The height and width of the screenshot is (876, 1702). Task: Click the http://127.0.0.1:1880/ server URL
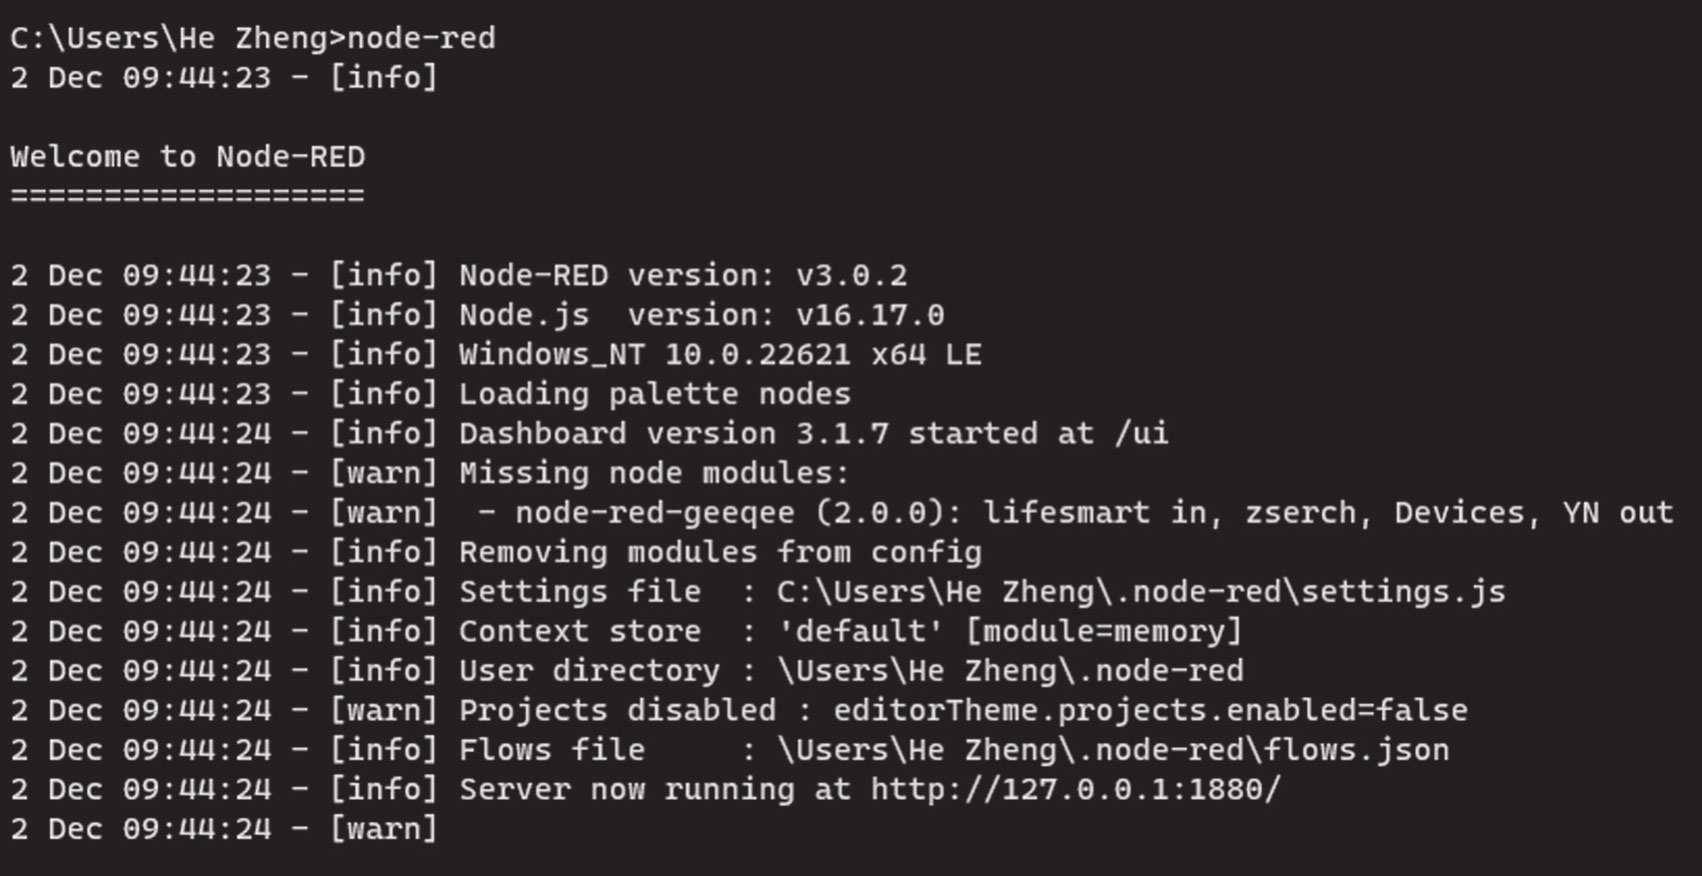1075,790
